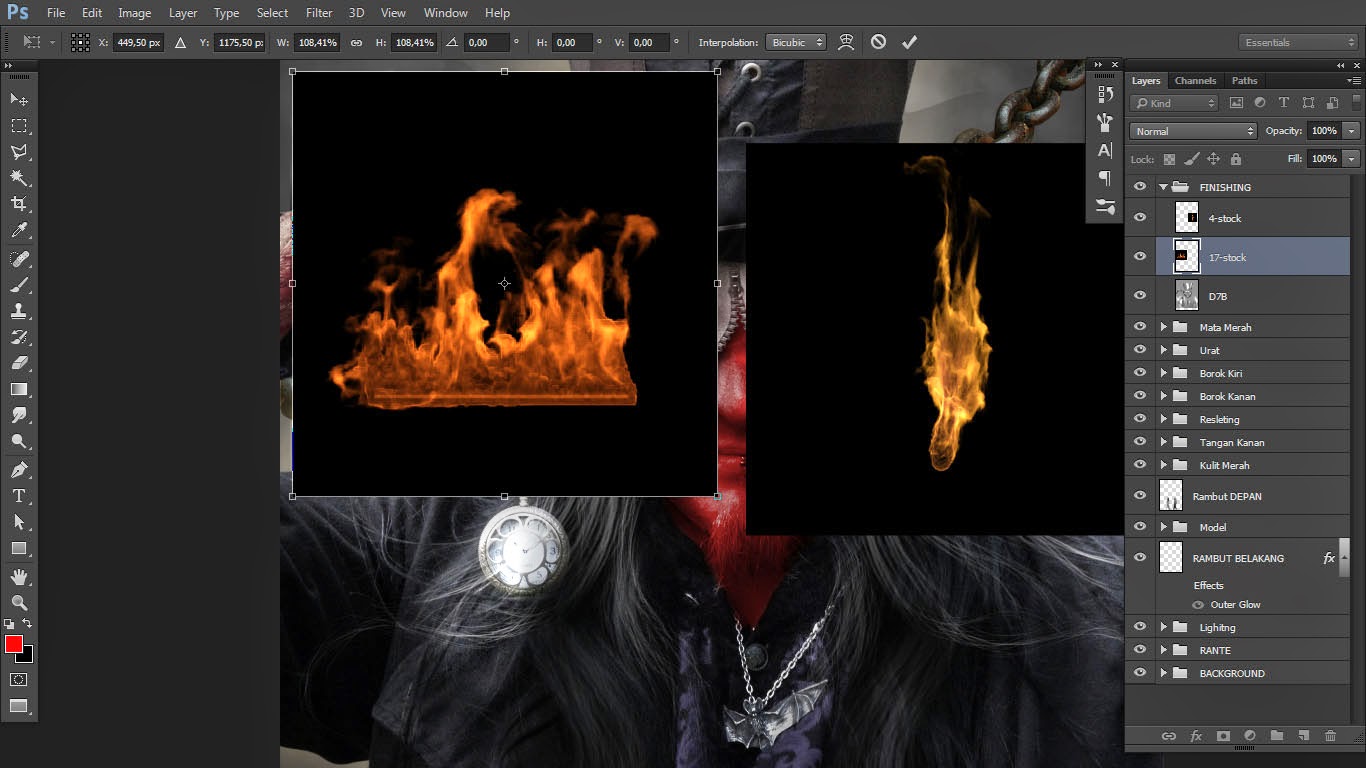Select the Pen tool
Image resolution: width=1366 pixels, height=768 pixels.
19,469
